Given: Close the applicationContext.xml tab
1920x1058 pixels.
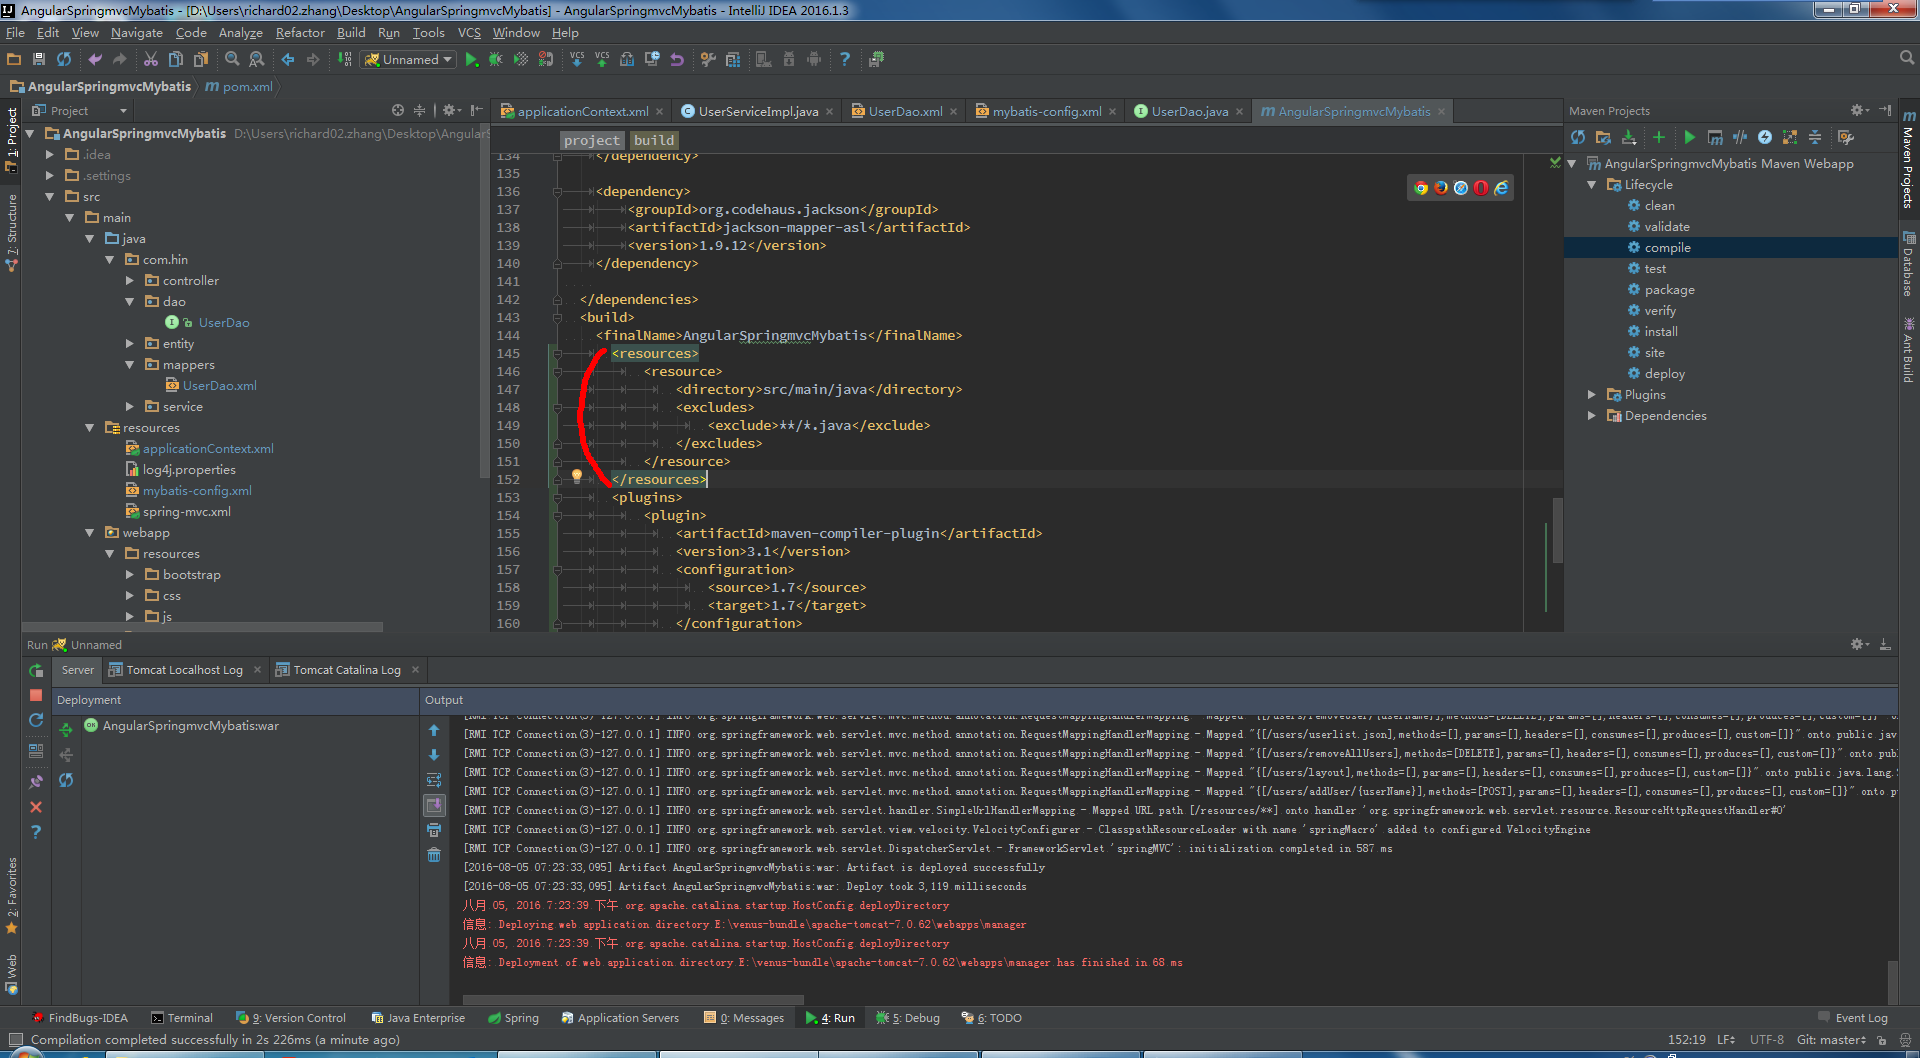Looking at the screenshot, I should click(x=660, y=112).
